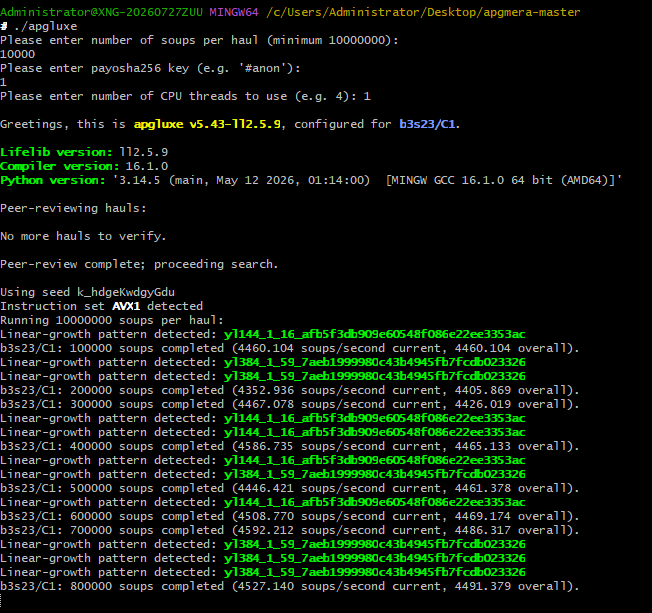Image resolution: width=652 pixels, height=613 pixels.
Task: Click the 'Peer-reviewing hauls:' line
Action: [73, 208]
